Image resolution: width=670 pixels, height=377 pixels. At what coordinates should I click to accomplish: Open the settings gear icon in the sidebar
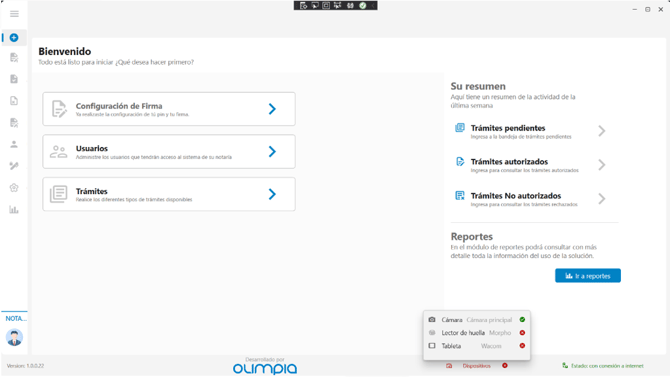click(14, 188)
